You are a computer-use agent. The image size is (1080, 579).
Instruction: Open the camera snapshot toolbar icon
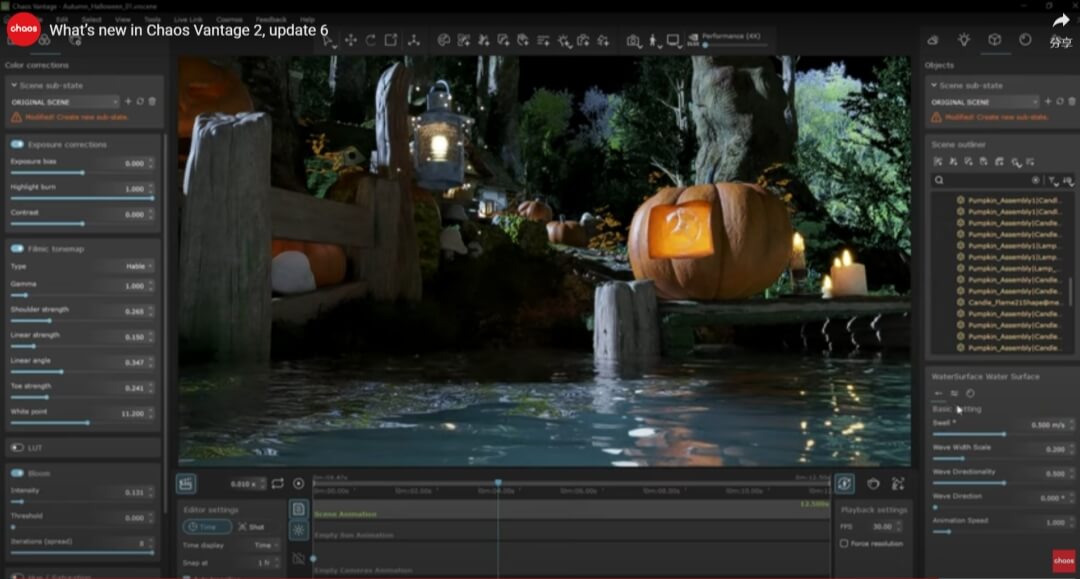point(633,41)
